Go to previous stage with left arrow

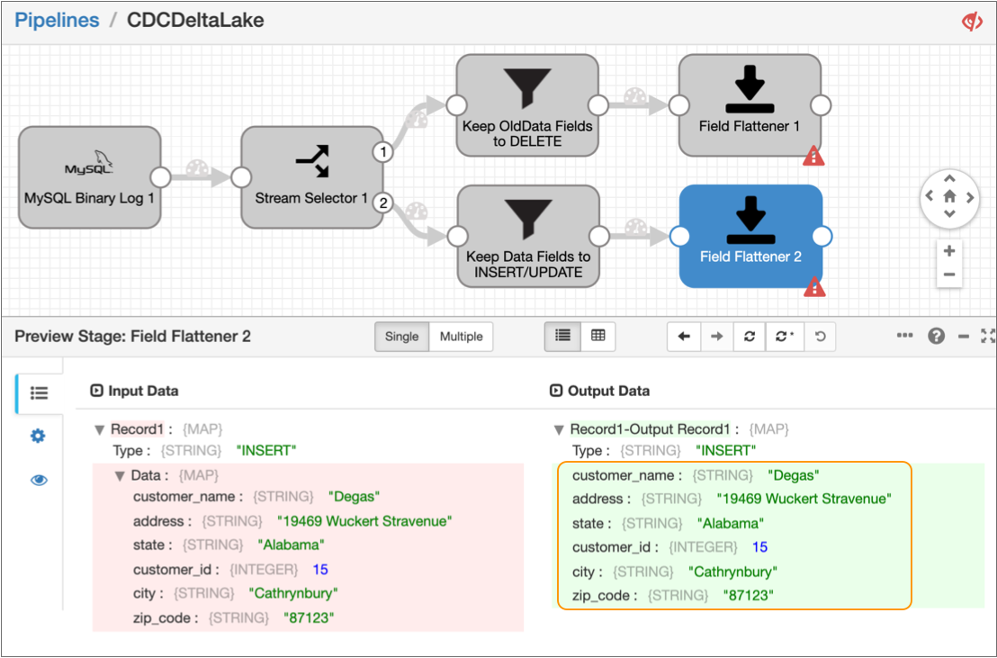click(684, 337)
